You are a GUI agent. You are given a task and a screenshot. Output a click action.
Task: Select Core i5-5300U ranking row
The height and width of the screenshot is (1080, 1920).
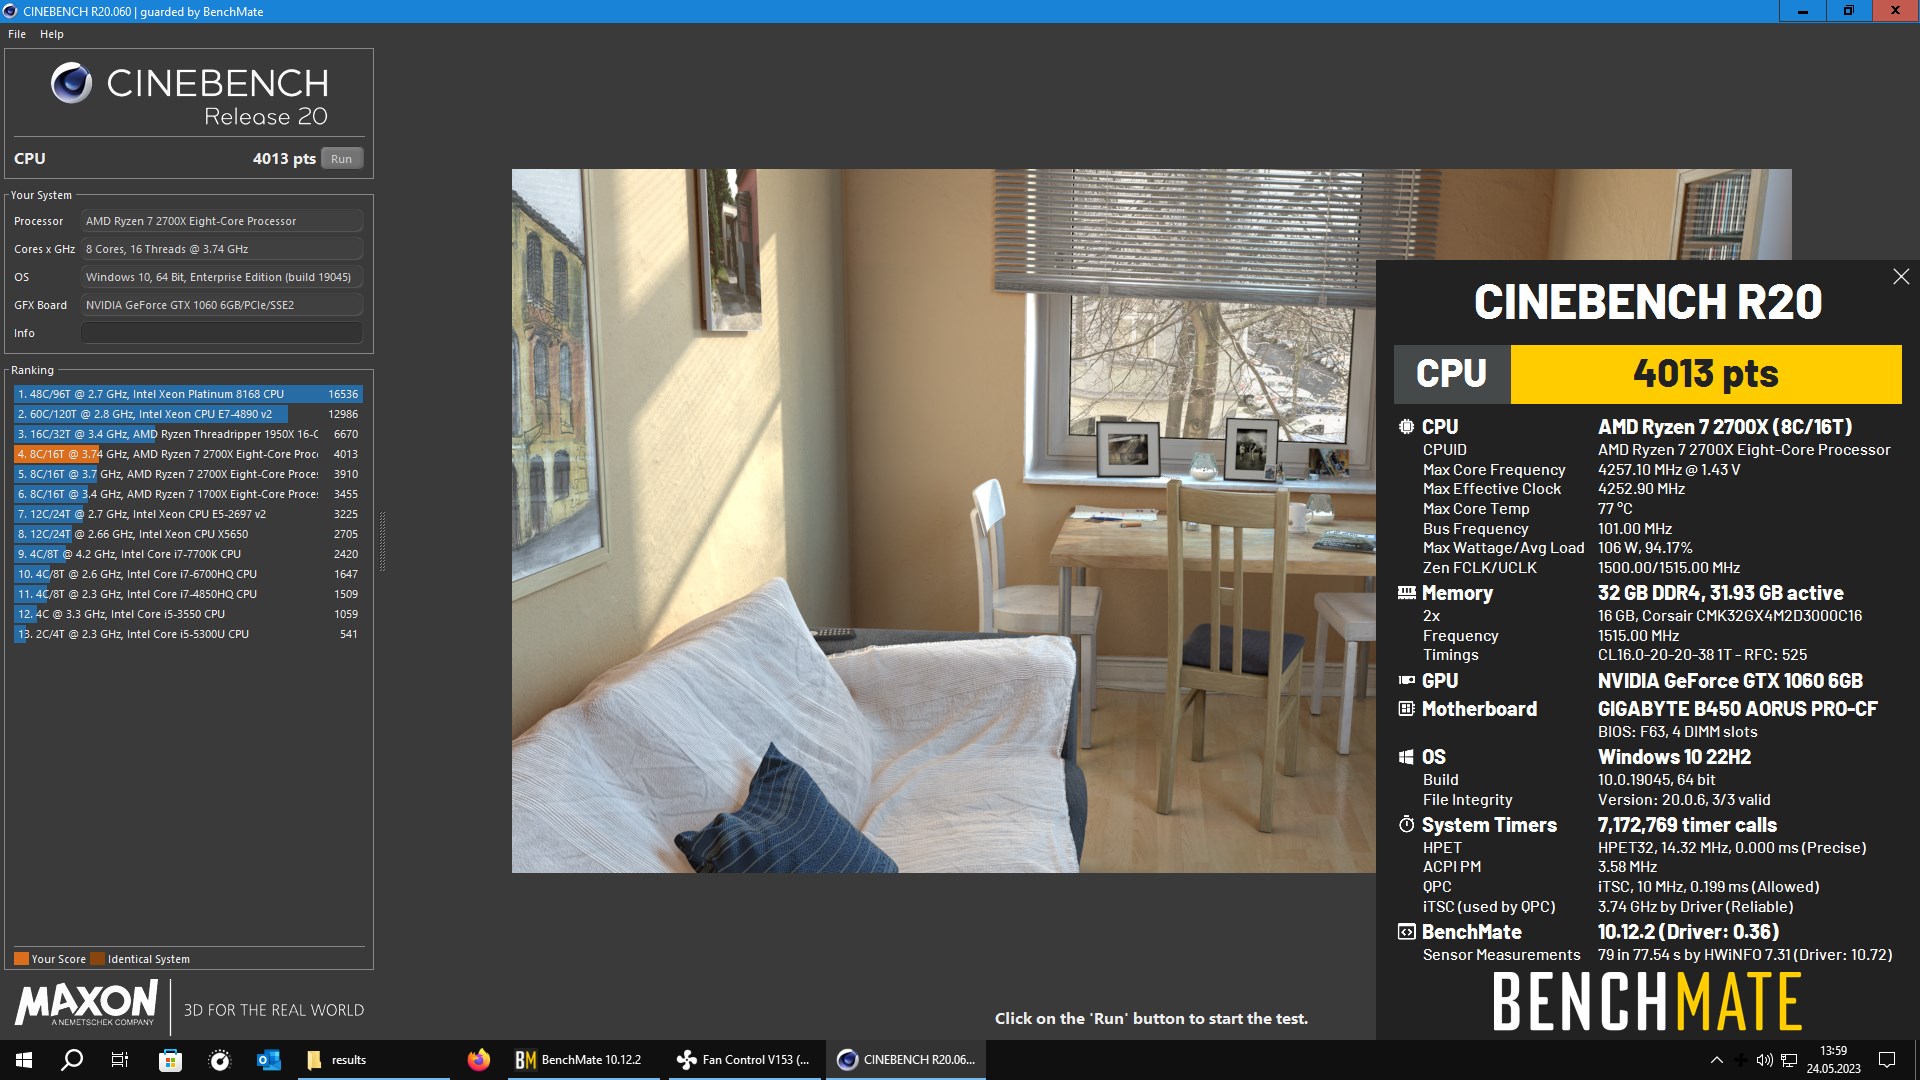(188, 634)
